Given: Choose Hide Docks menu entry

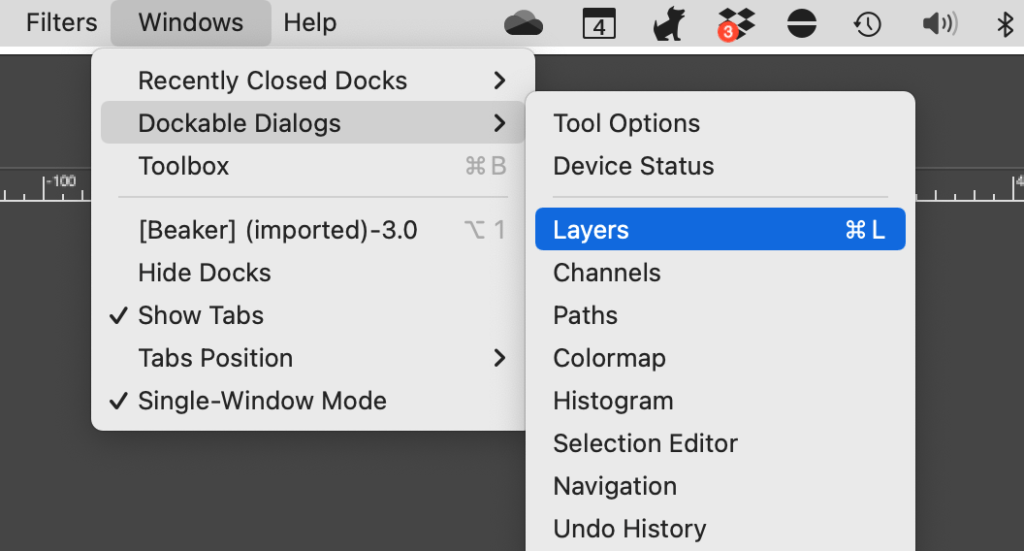Looking at the screenshot, I should coord(204,272).
